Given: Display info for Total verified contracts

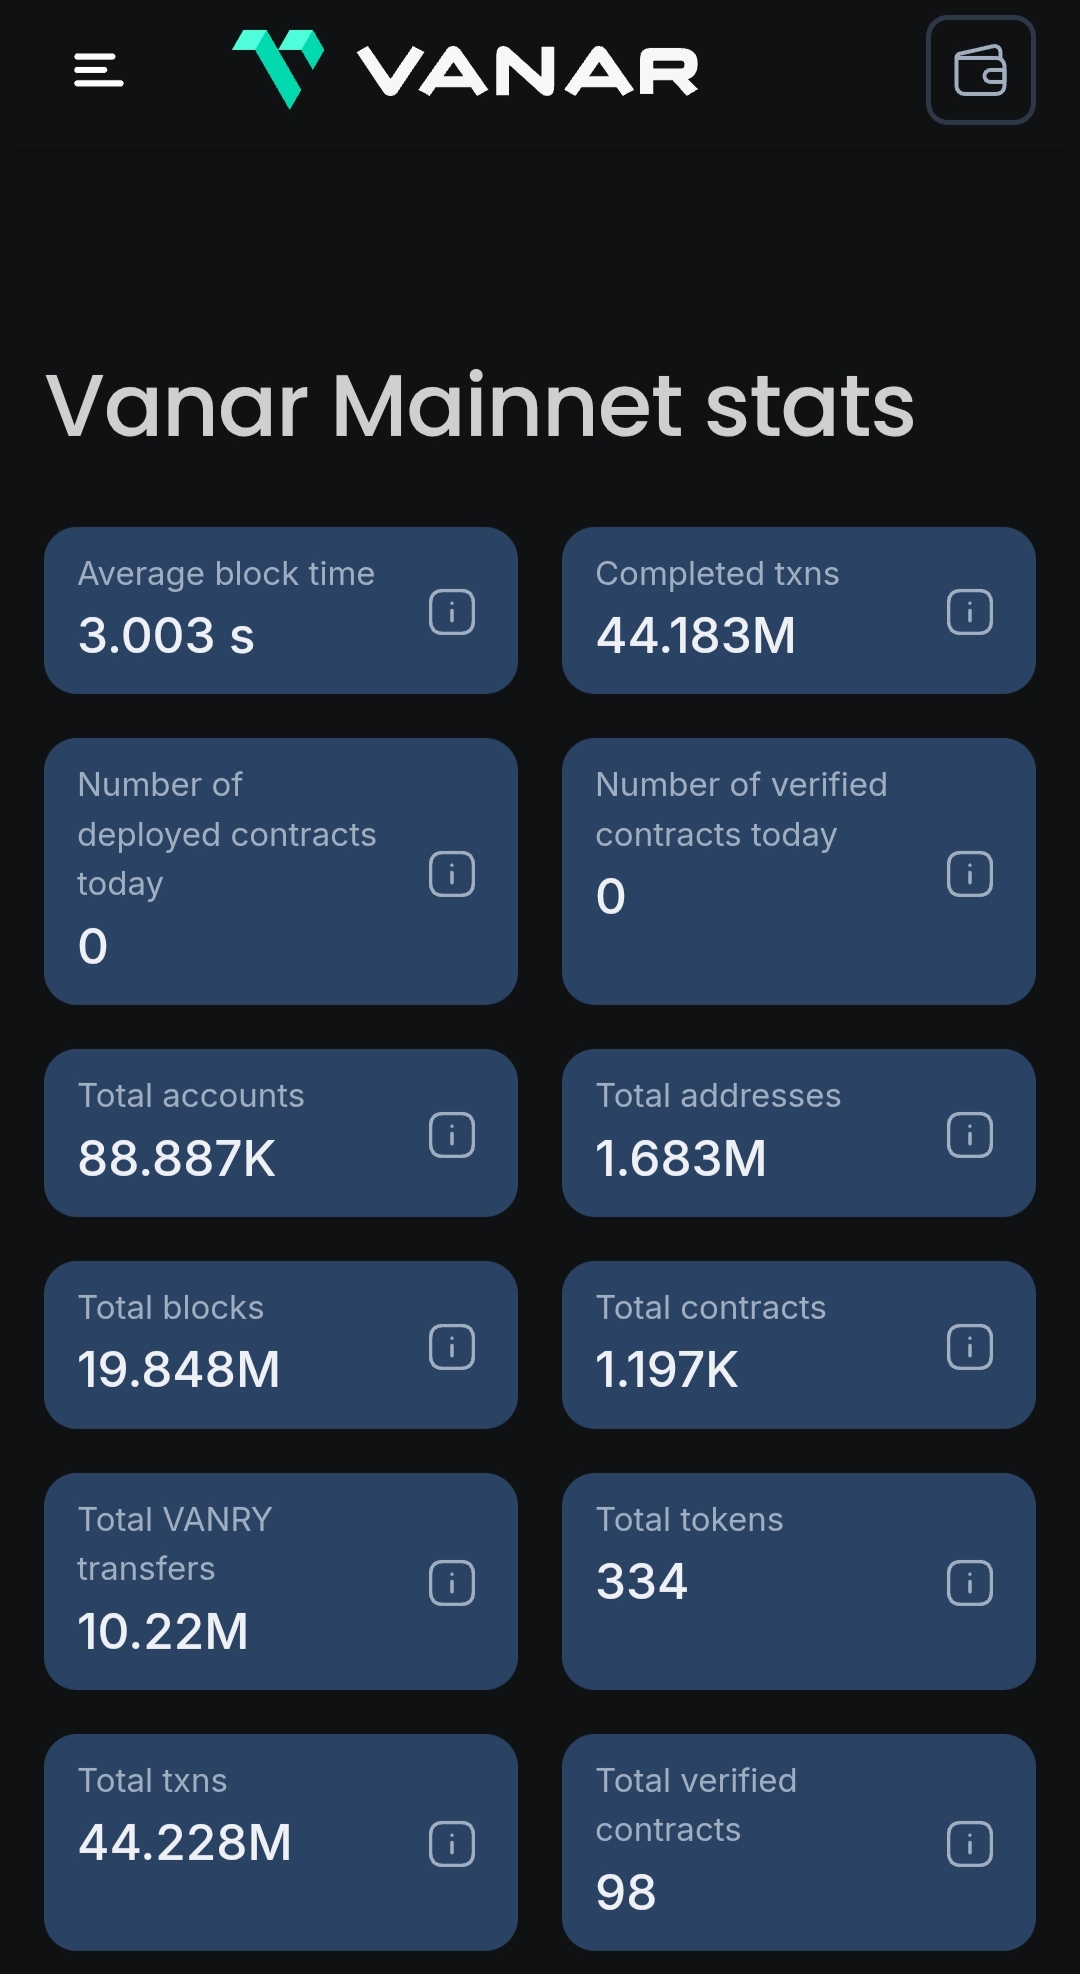Looking at the screenshot, I should click(969, 1844).
